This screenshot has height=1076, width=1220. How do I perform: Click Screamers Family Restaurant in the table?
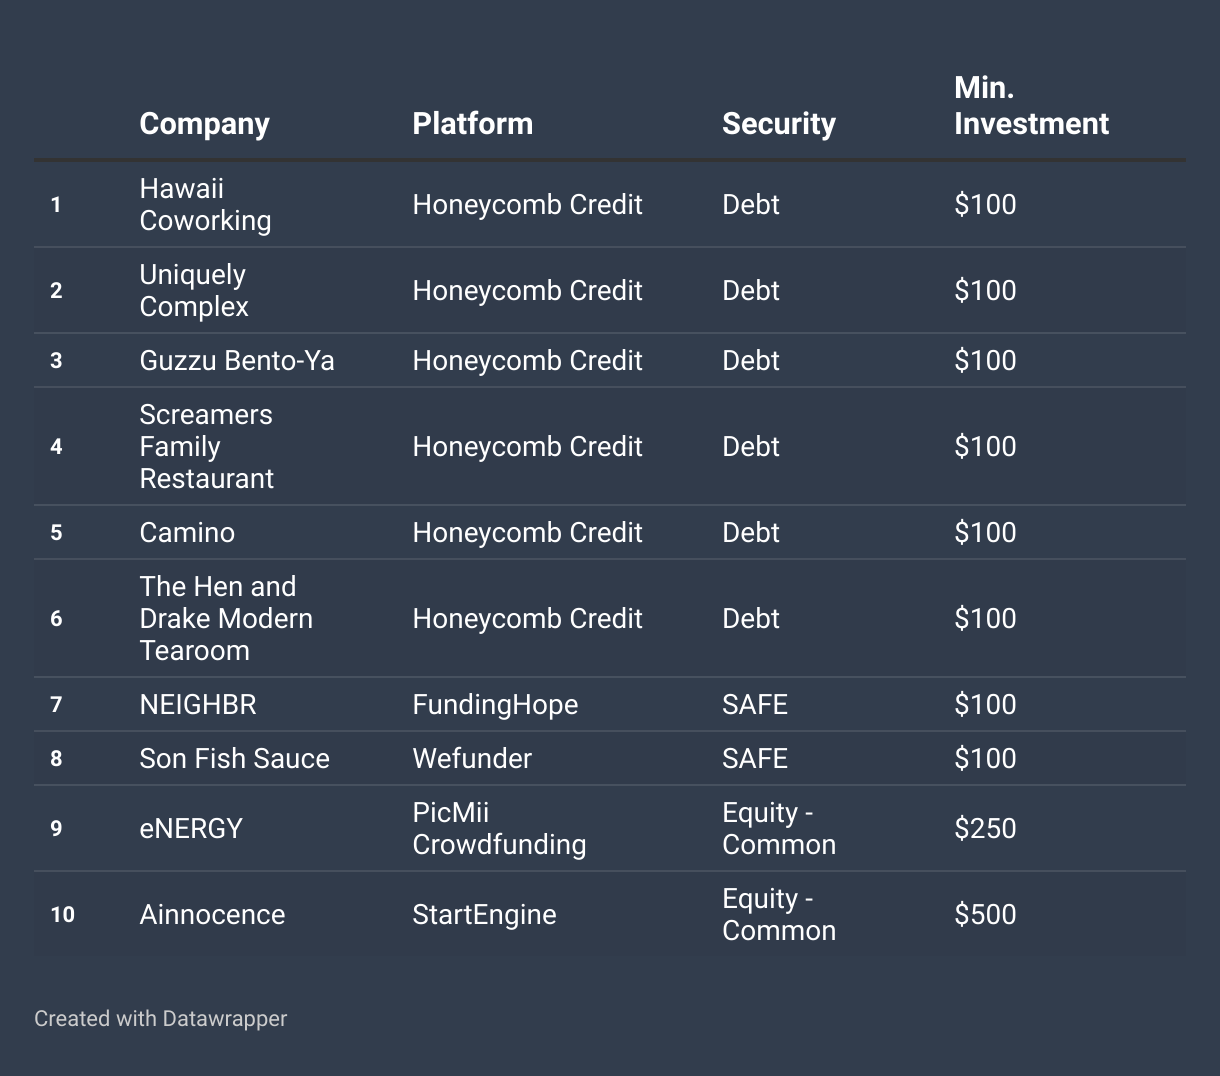coord(206,447)
